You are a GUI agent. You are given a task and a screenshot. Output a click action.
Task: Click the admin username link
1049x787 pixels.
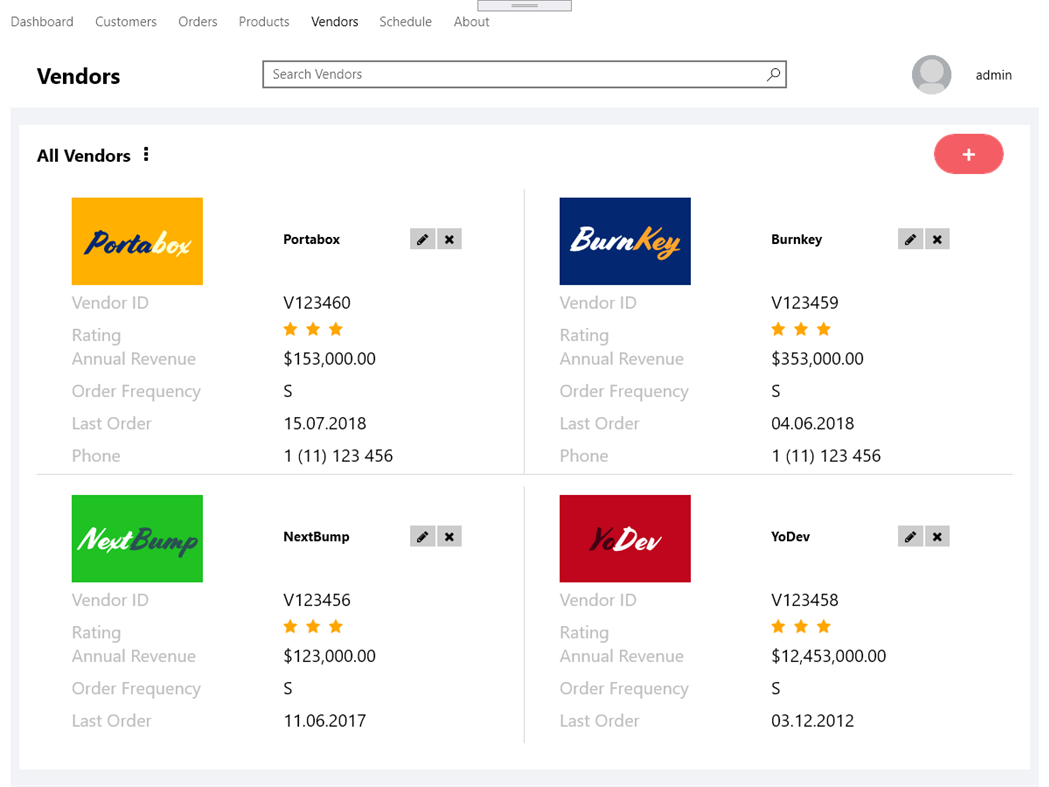click(993, 74)
